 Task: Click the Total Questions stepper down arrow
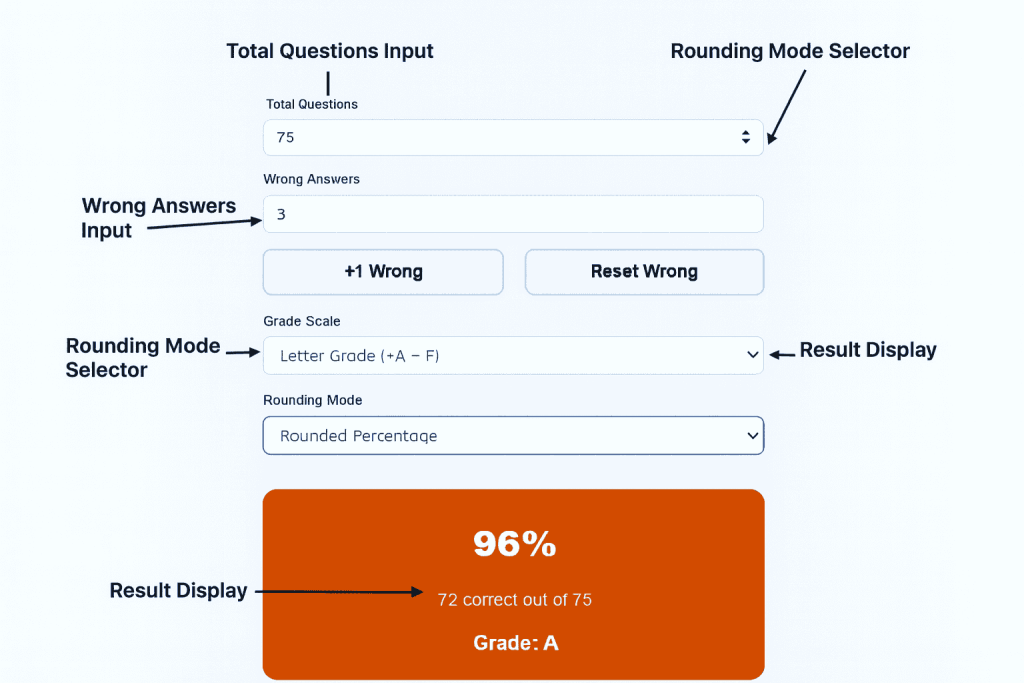[746, 142]
